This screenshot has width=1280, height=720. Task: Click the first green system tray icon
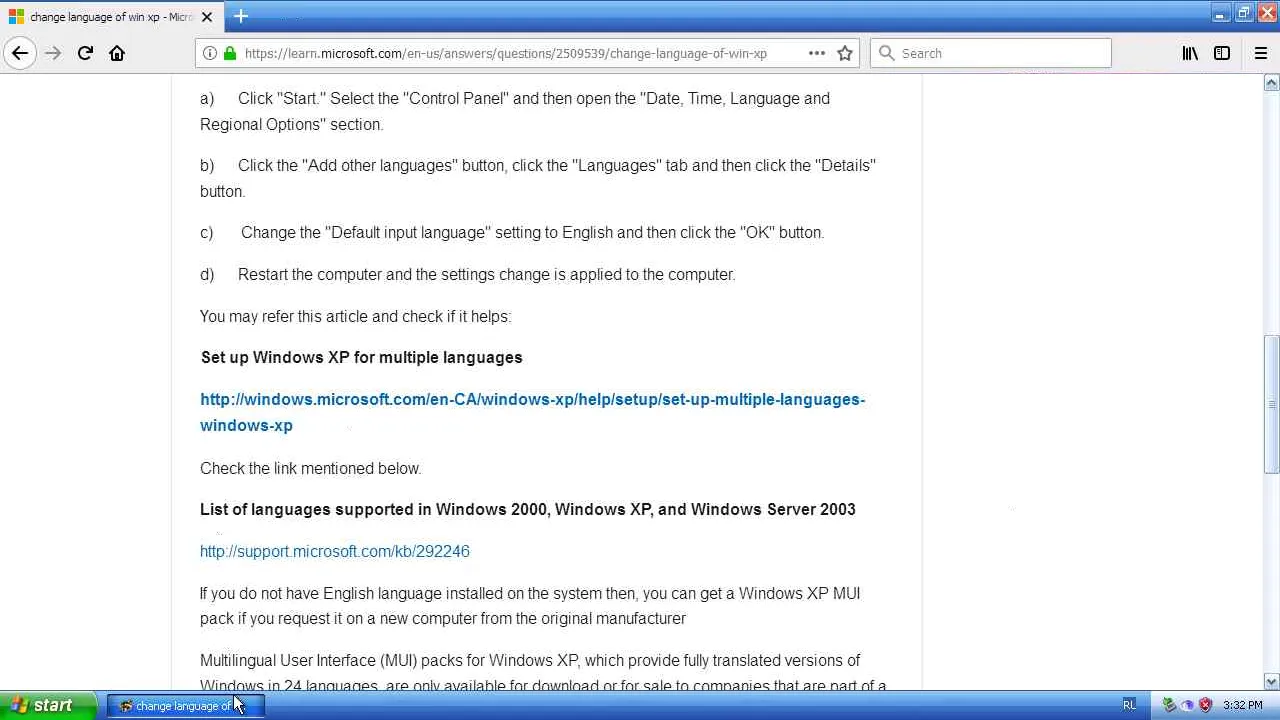[x=1169, y=705]
